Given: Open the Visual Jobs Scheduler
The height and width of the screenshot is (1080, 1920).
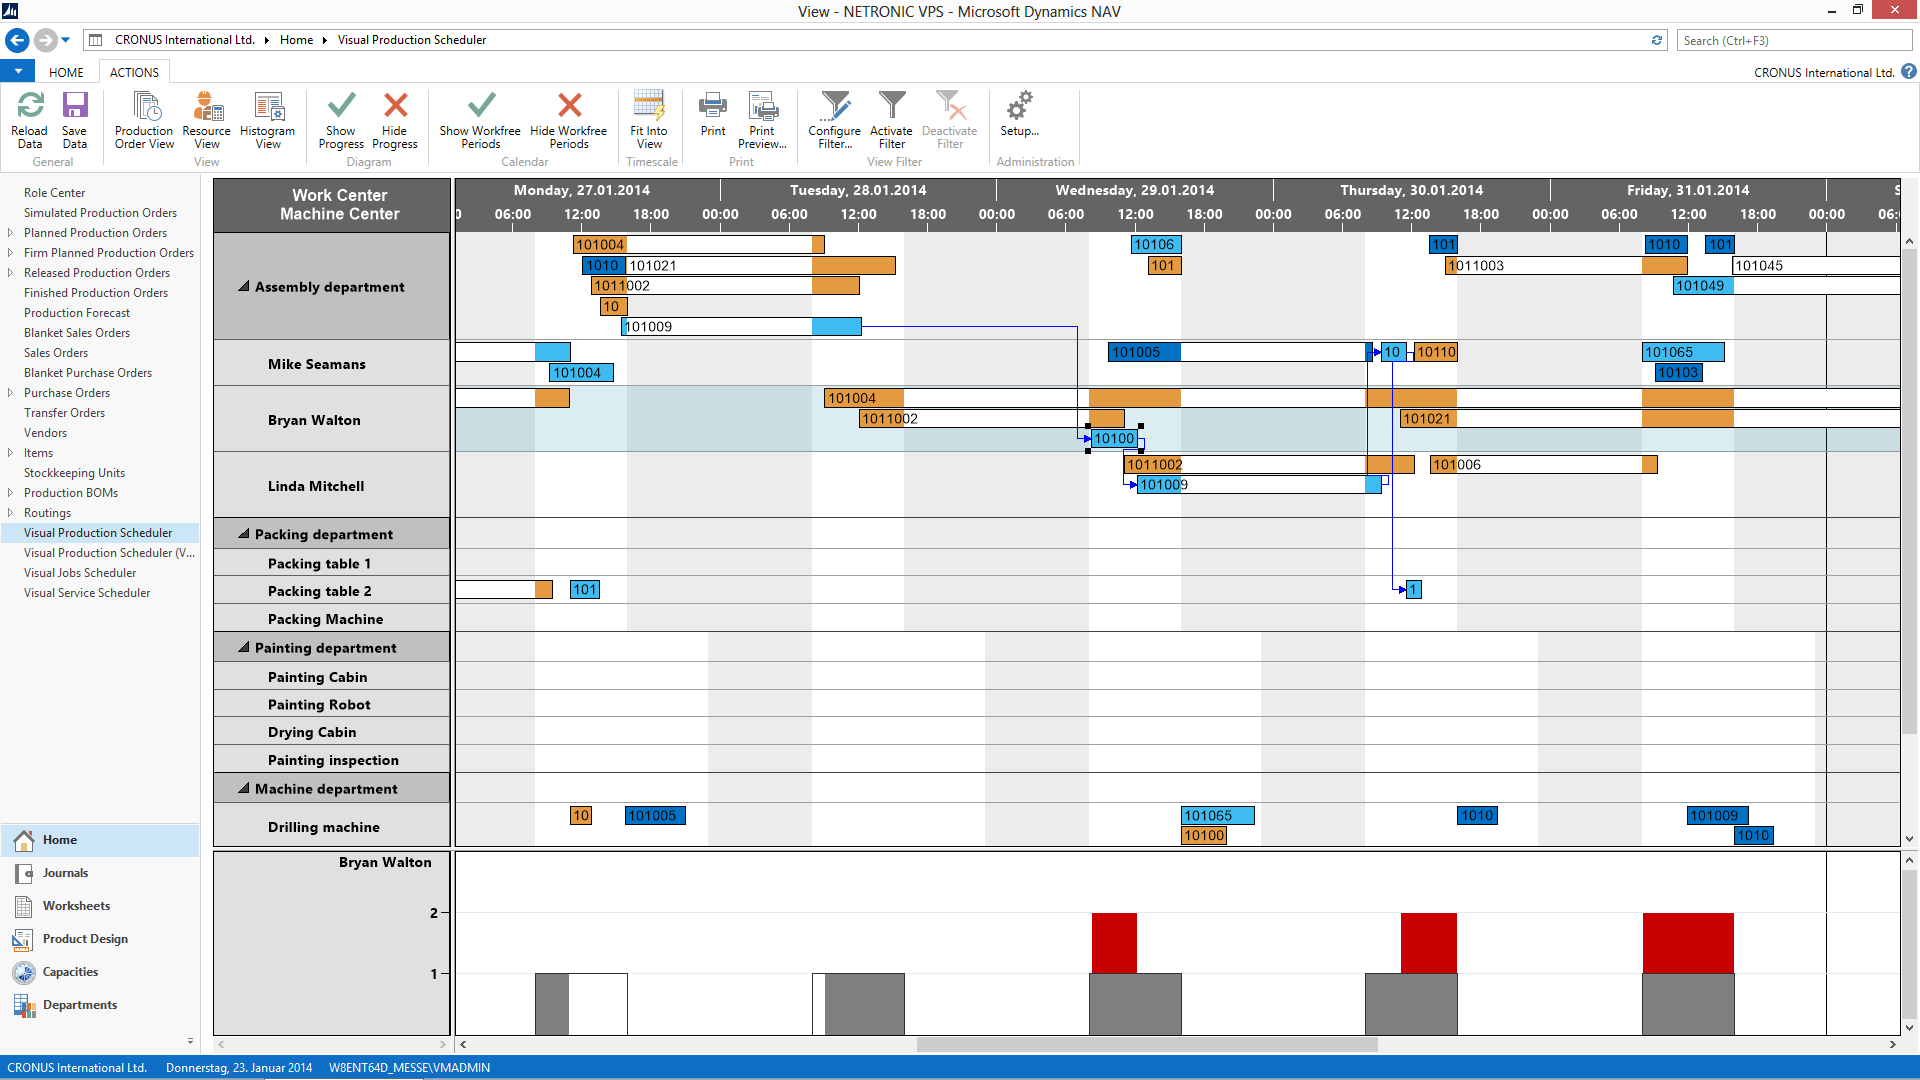Looking at the screenshot, I should [x=80, y=572].
